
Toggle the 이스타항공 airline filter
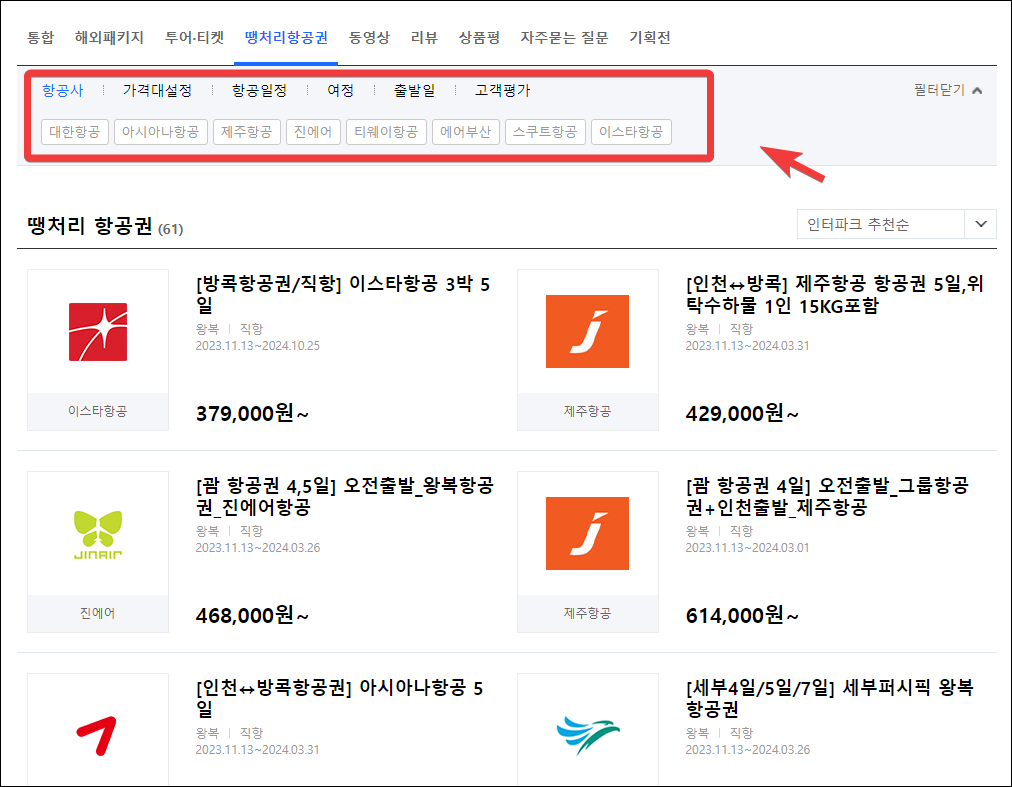[x=631, y=132]
